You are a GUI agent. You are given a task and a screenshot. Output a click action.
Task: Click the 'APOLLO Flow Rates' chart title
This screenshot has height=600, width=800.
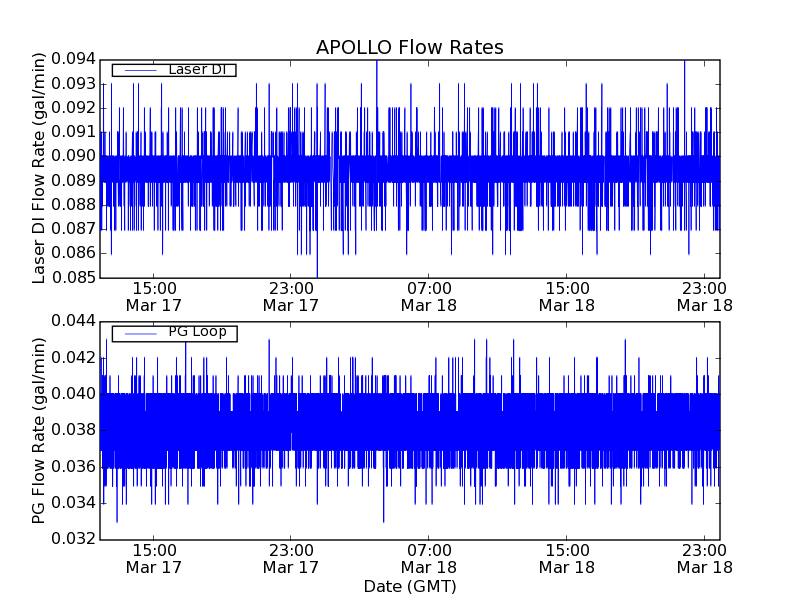click(x=410, y=47)
